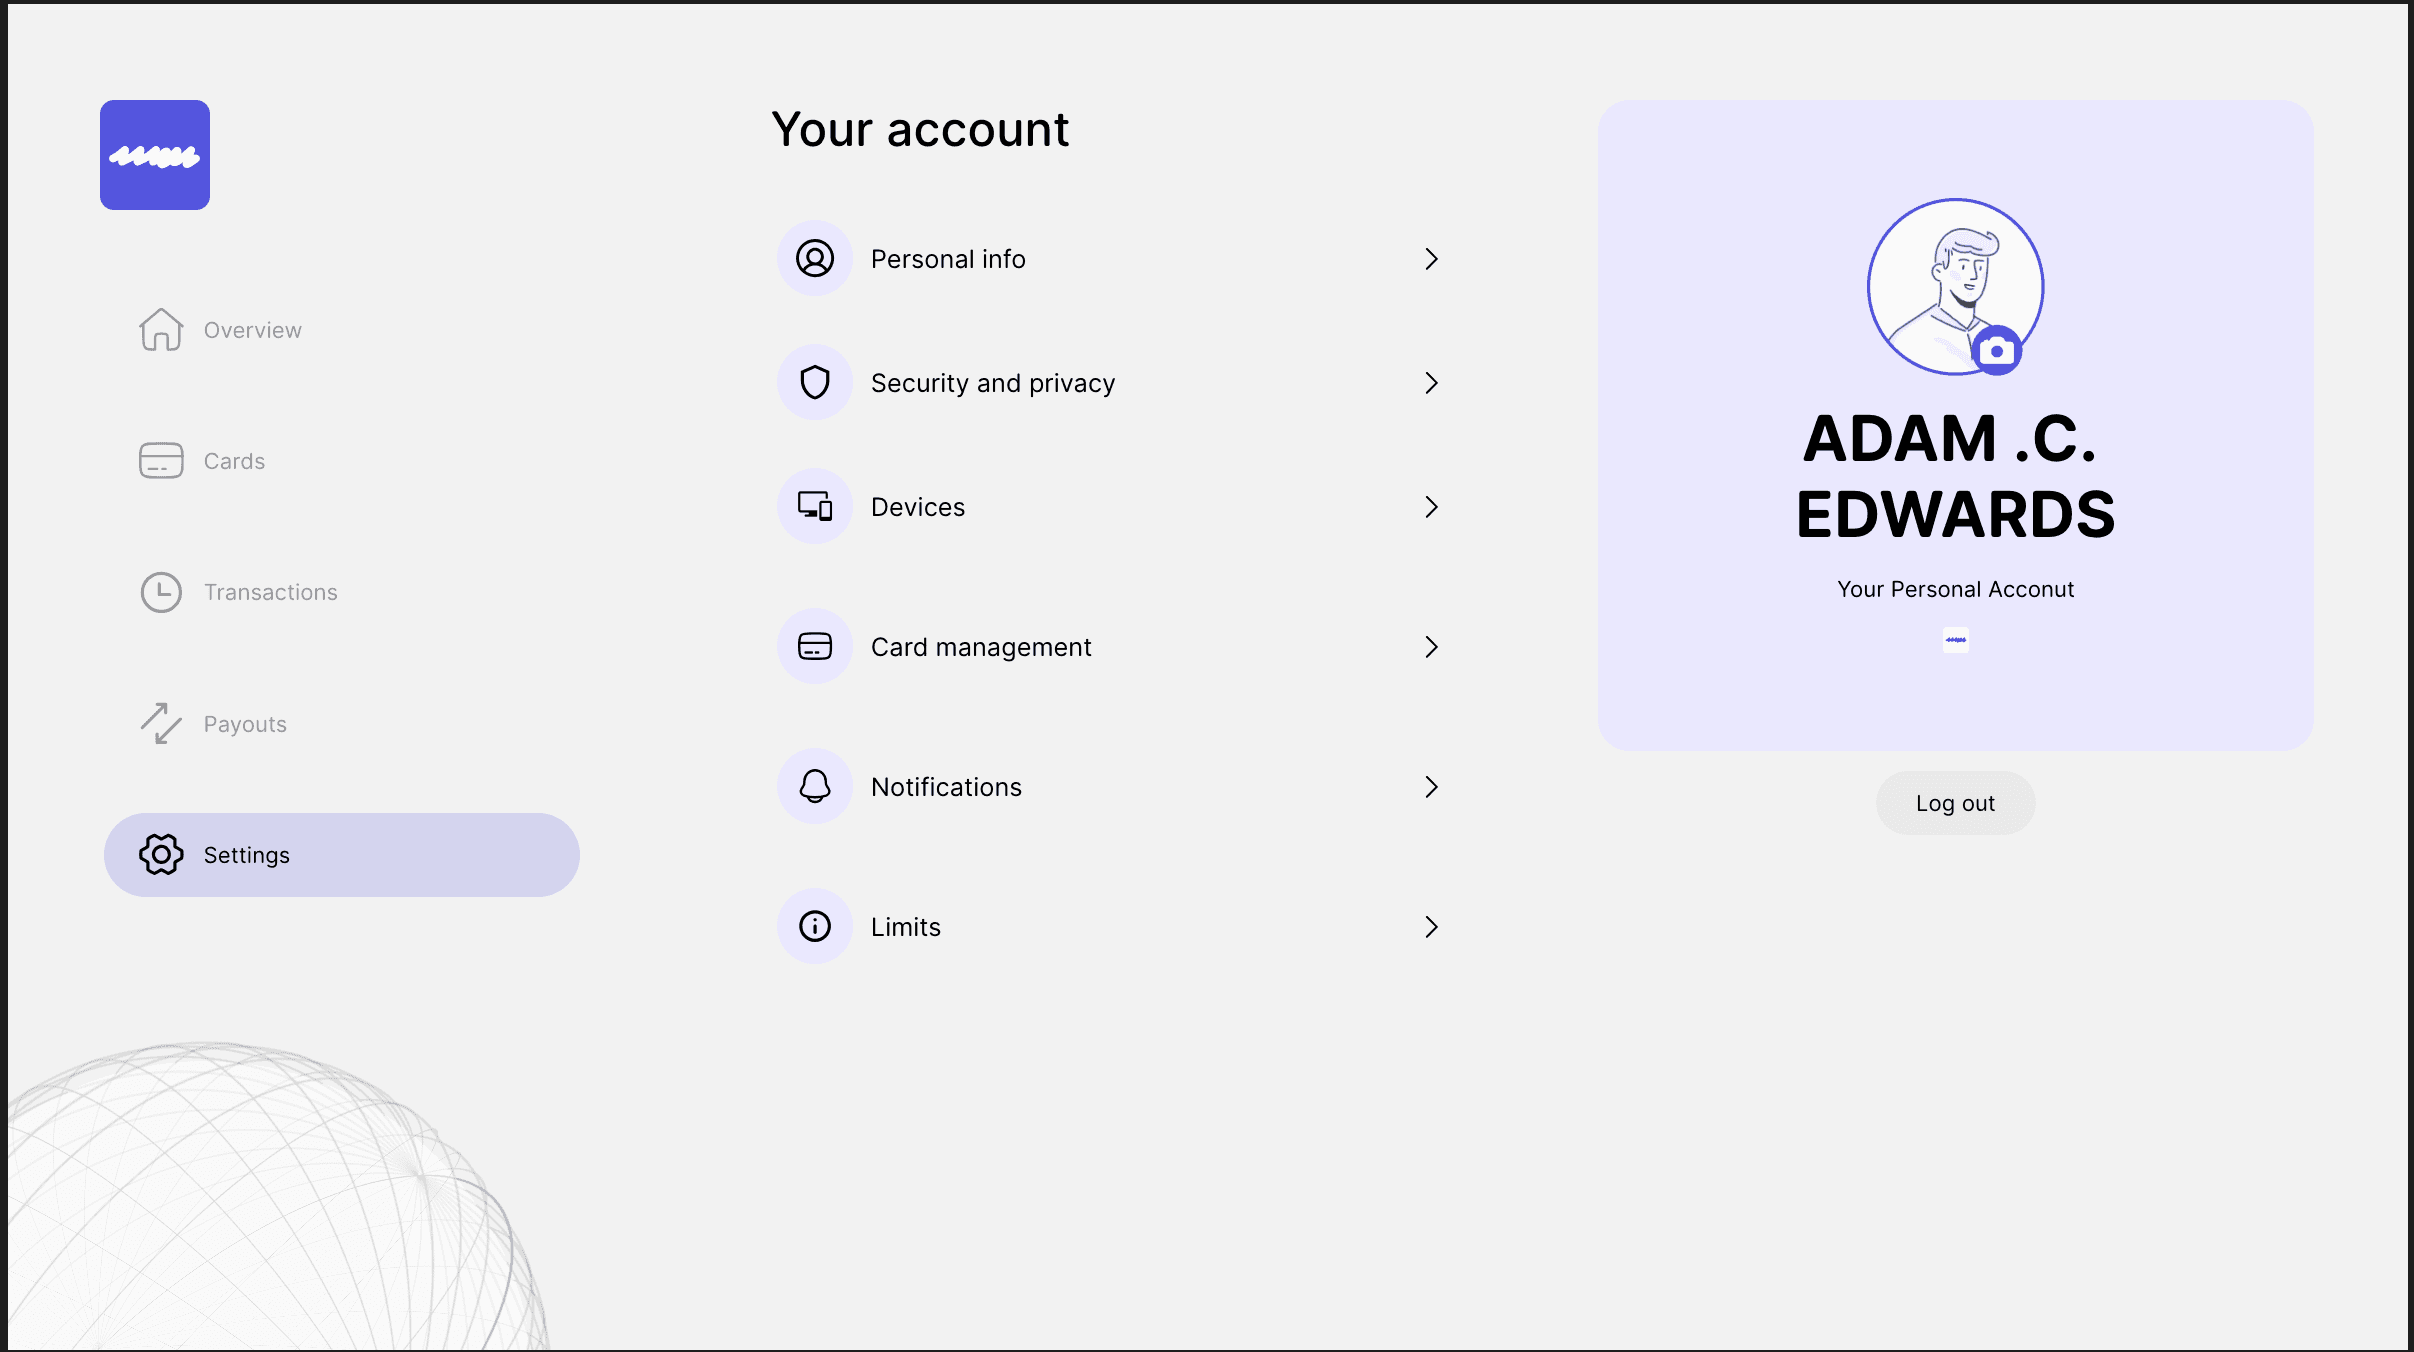Click the camera icon on profile avatar
Image resolution: width=2414 pixels, height=1352 pixels.
pos(1997,351)
